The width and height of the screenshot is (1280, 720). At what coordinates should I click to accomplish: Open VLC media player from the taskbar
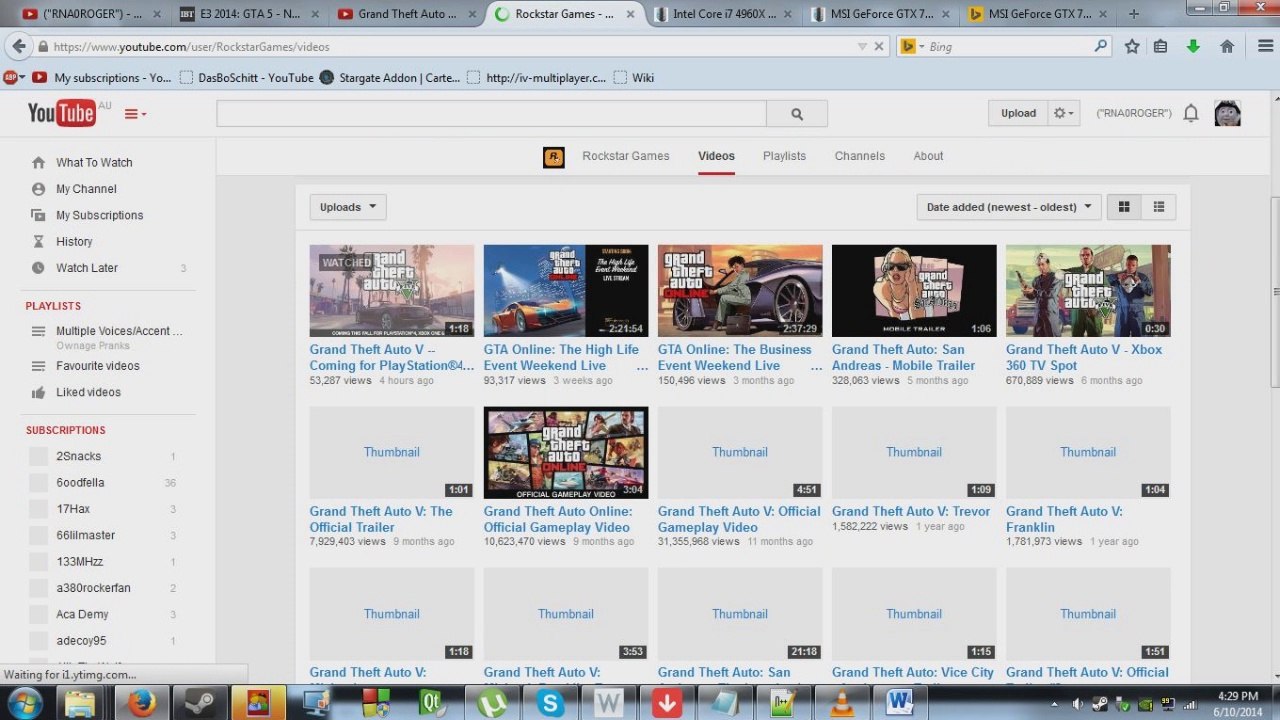coord(842,703)
